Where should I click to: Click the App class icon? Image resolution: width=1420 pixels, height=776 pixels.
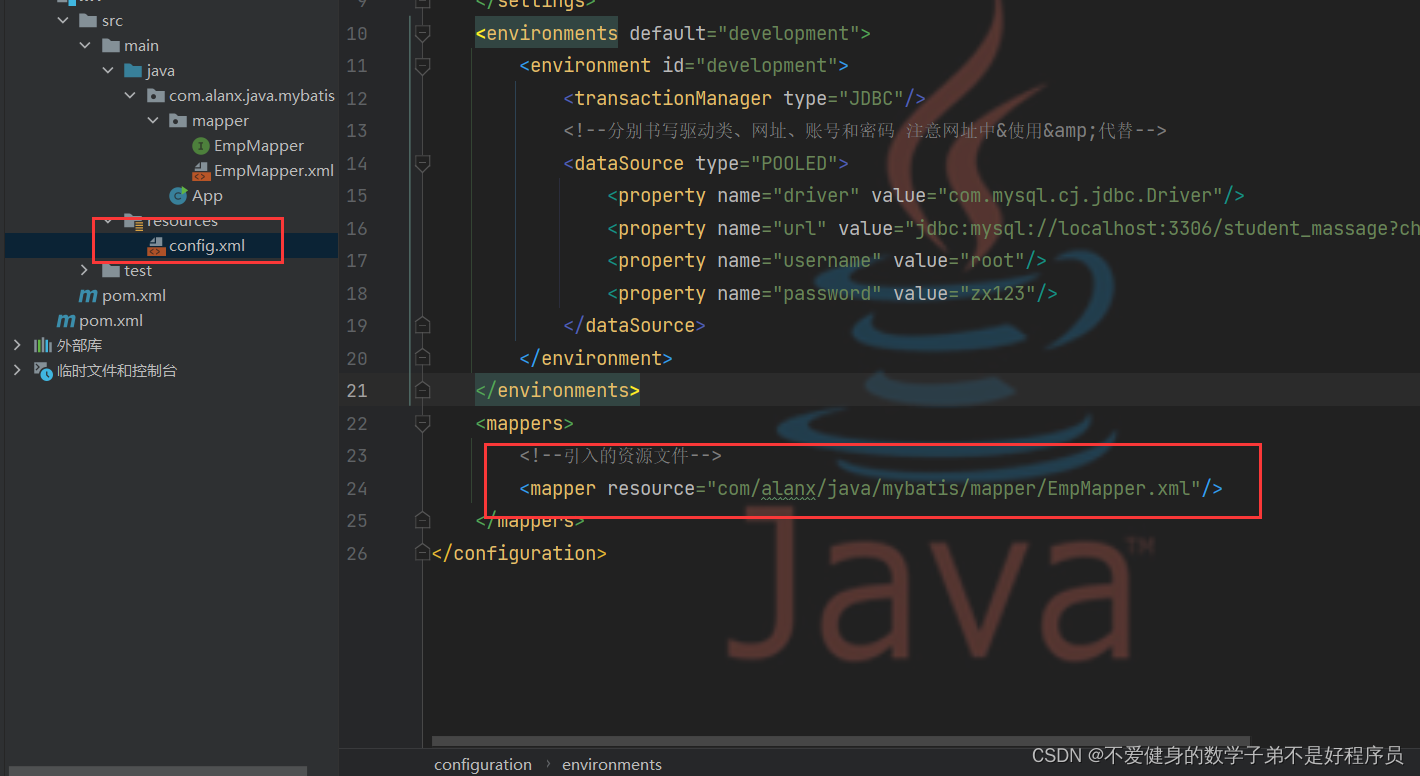point(178,196)
